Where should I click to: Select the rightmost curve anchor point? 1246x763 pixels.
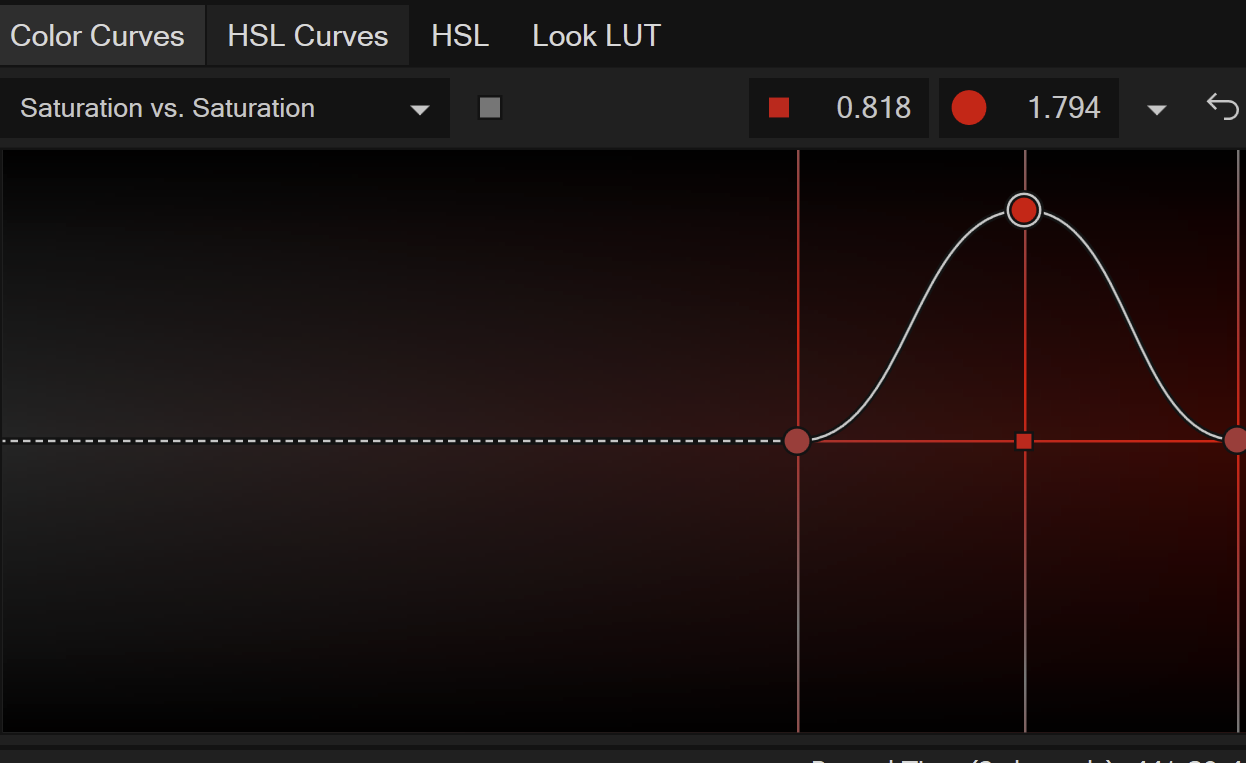coord(1236,440)
